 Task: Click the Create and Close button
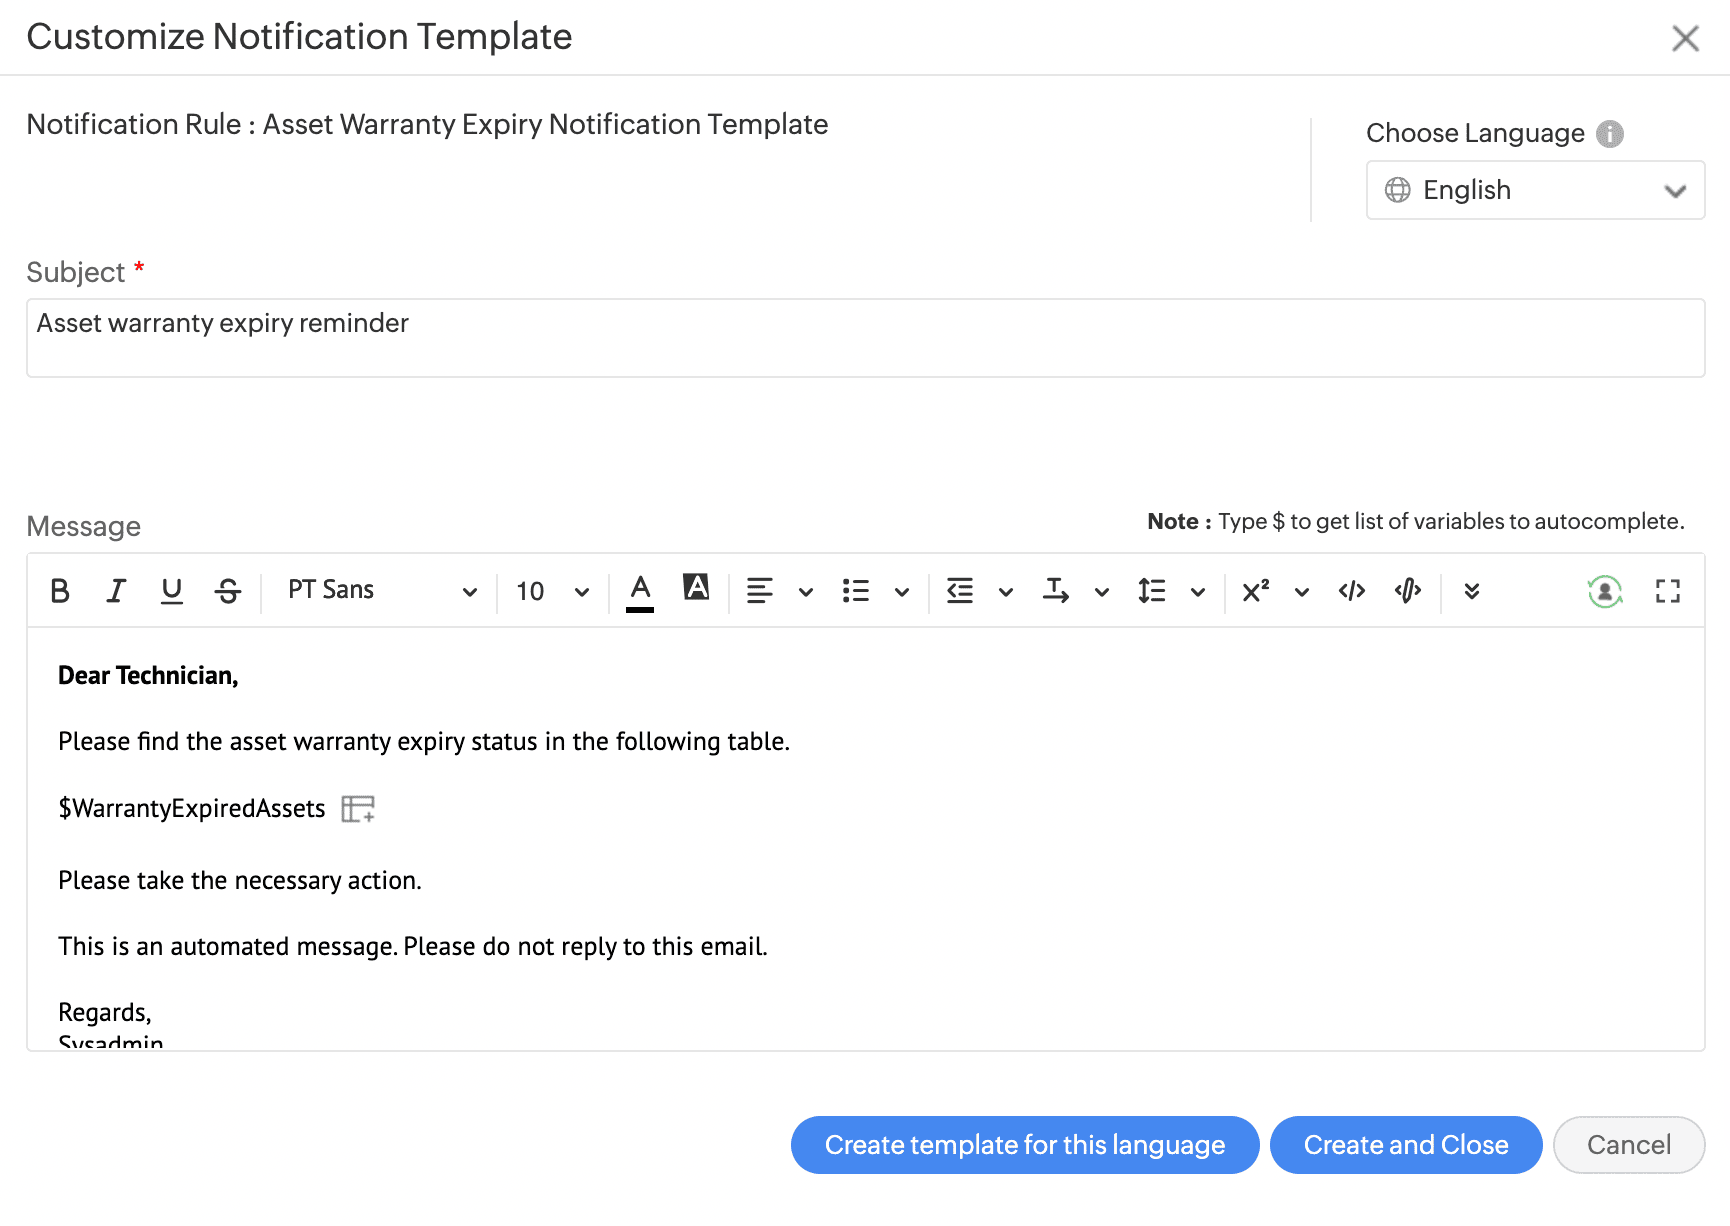coord(1405,1145)
